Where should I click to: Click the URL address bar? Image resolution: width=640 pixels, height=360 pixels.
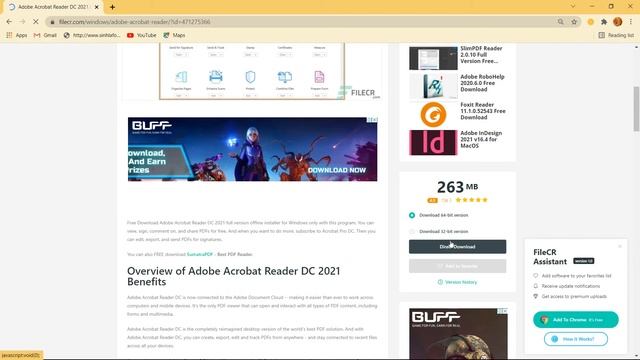point(302,22)
